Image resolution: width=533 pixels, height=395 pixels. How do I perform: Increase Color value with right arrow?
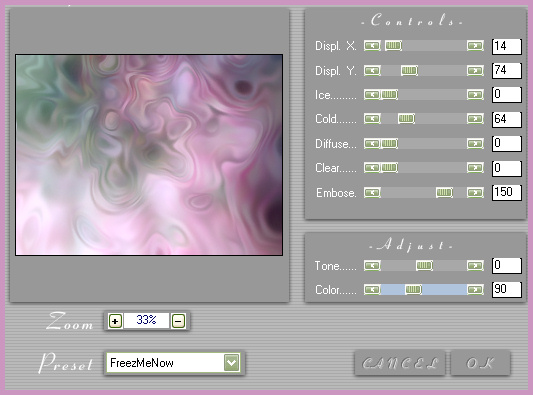(x=475, y=289)
